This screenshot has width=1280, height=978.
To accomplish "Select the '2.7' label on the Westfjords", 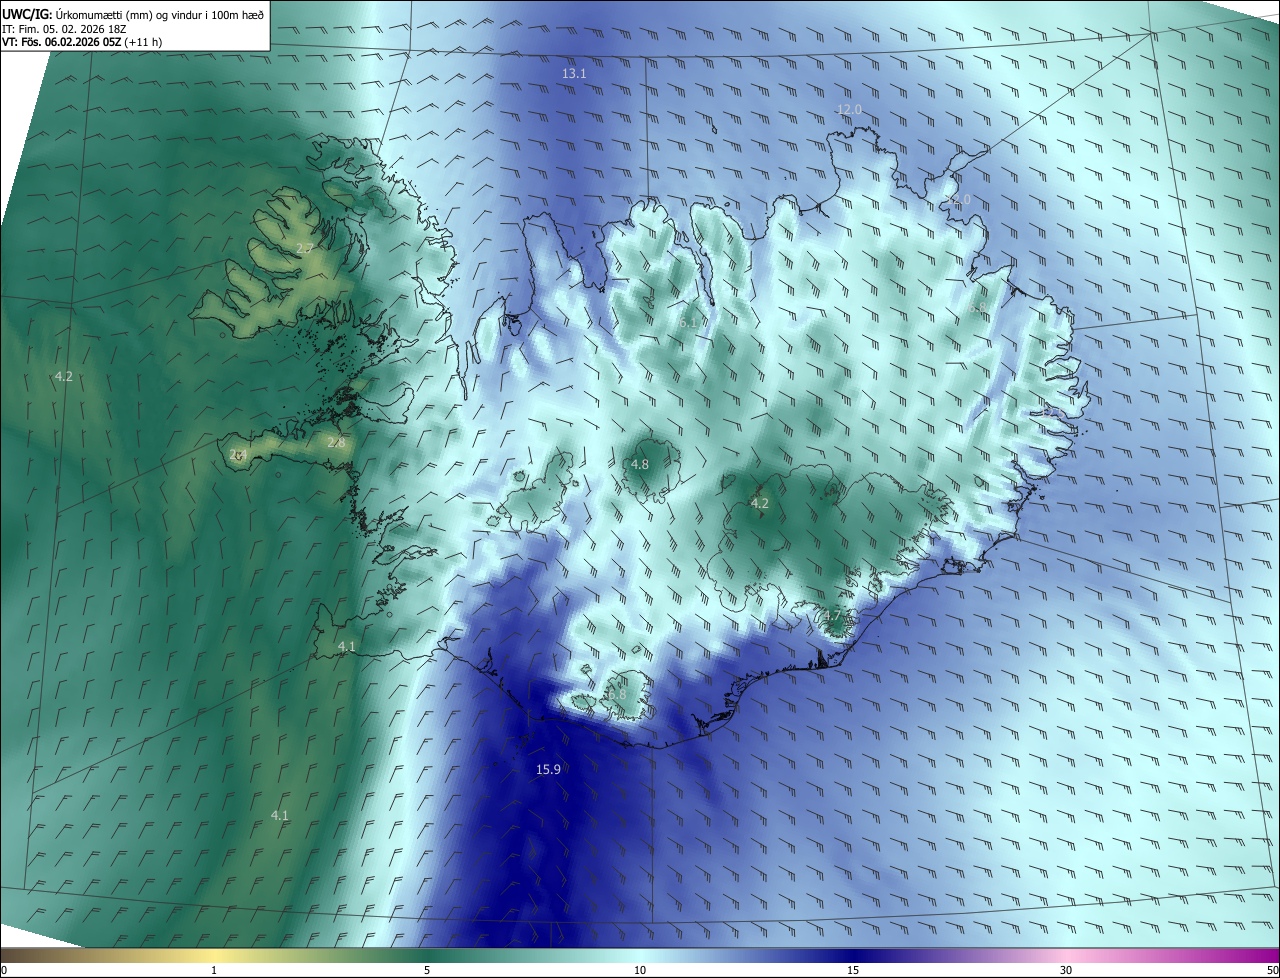I will (x=305, y=248).
